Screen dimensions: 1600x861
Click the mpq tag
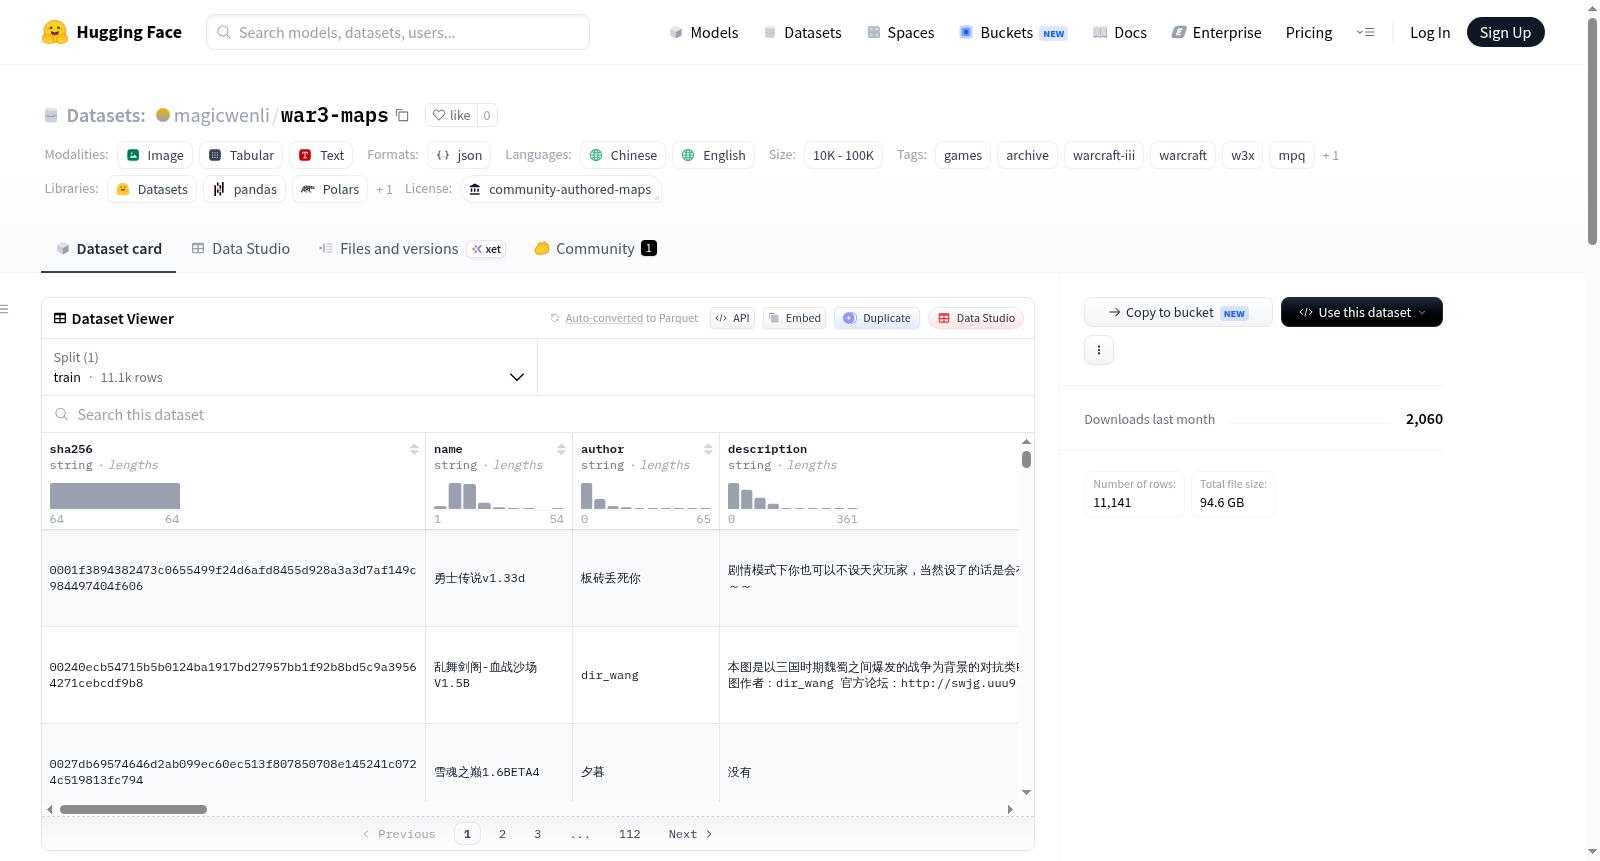click(x=1292, y=155)
